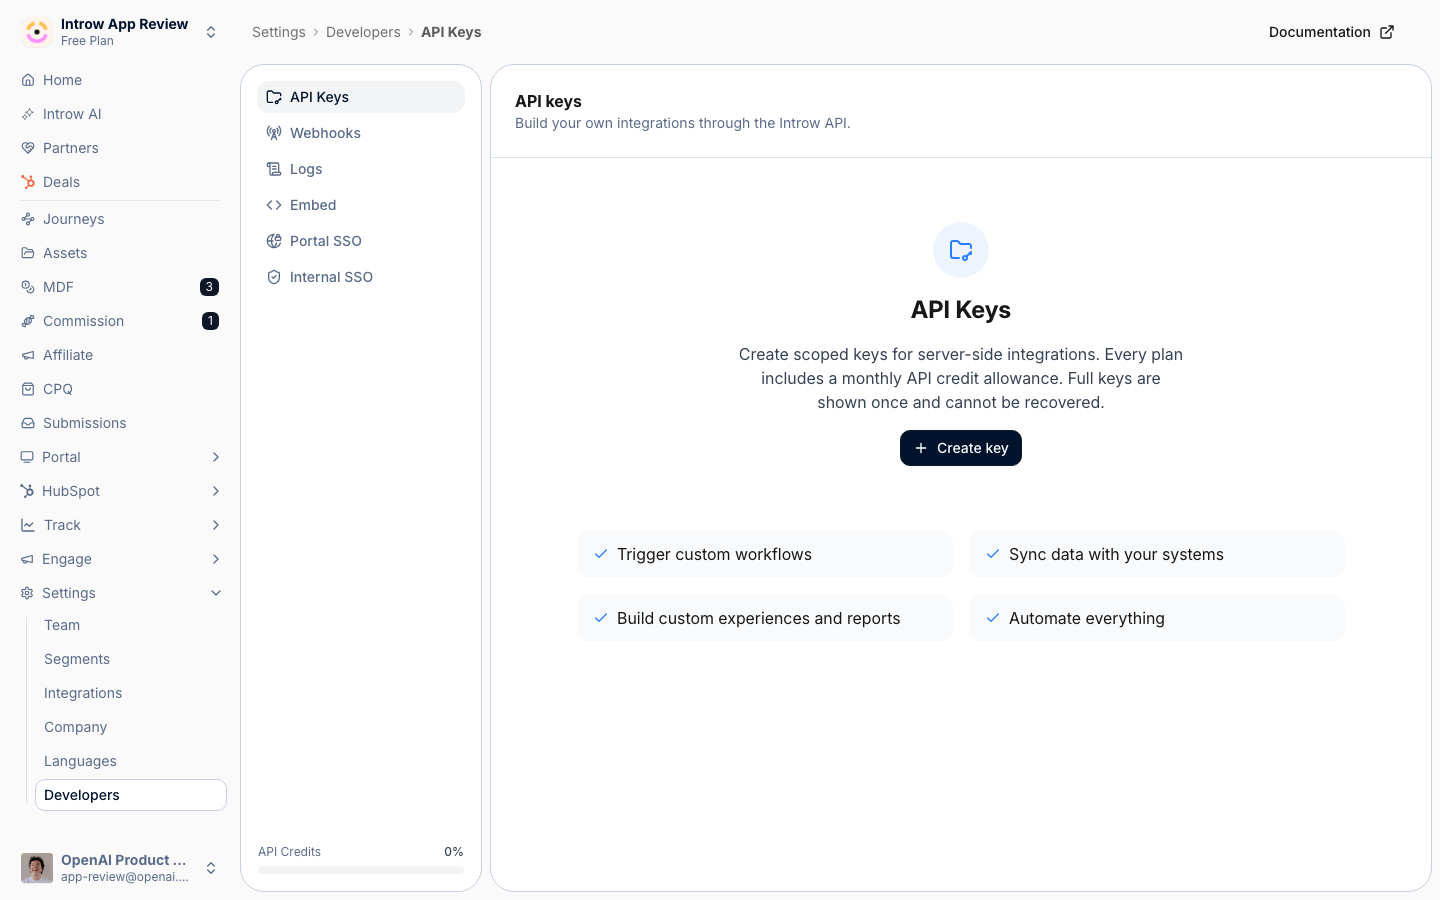The width and height of the screenshot is (1440, 900).
Task: Open the OpenAI Product account menu
Action: point(120,868)
